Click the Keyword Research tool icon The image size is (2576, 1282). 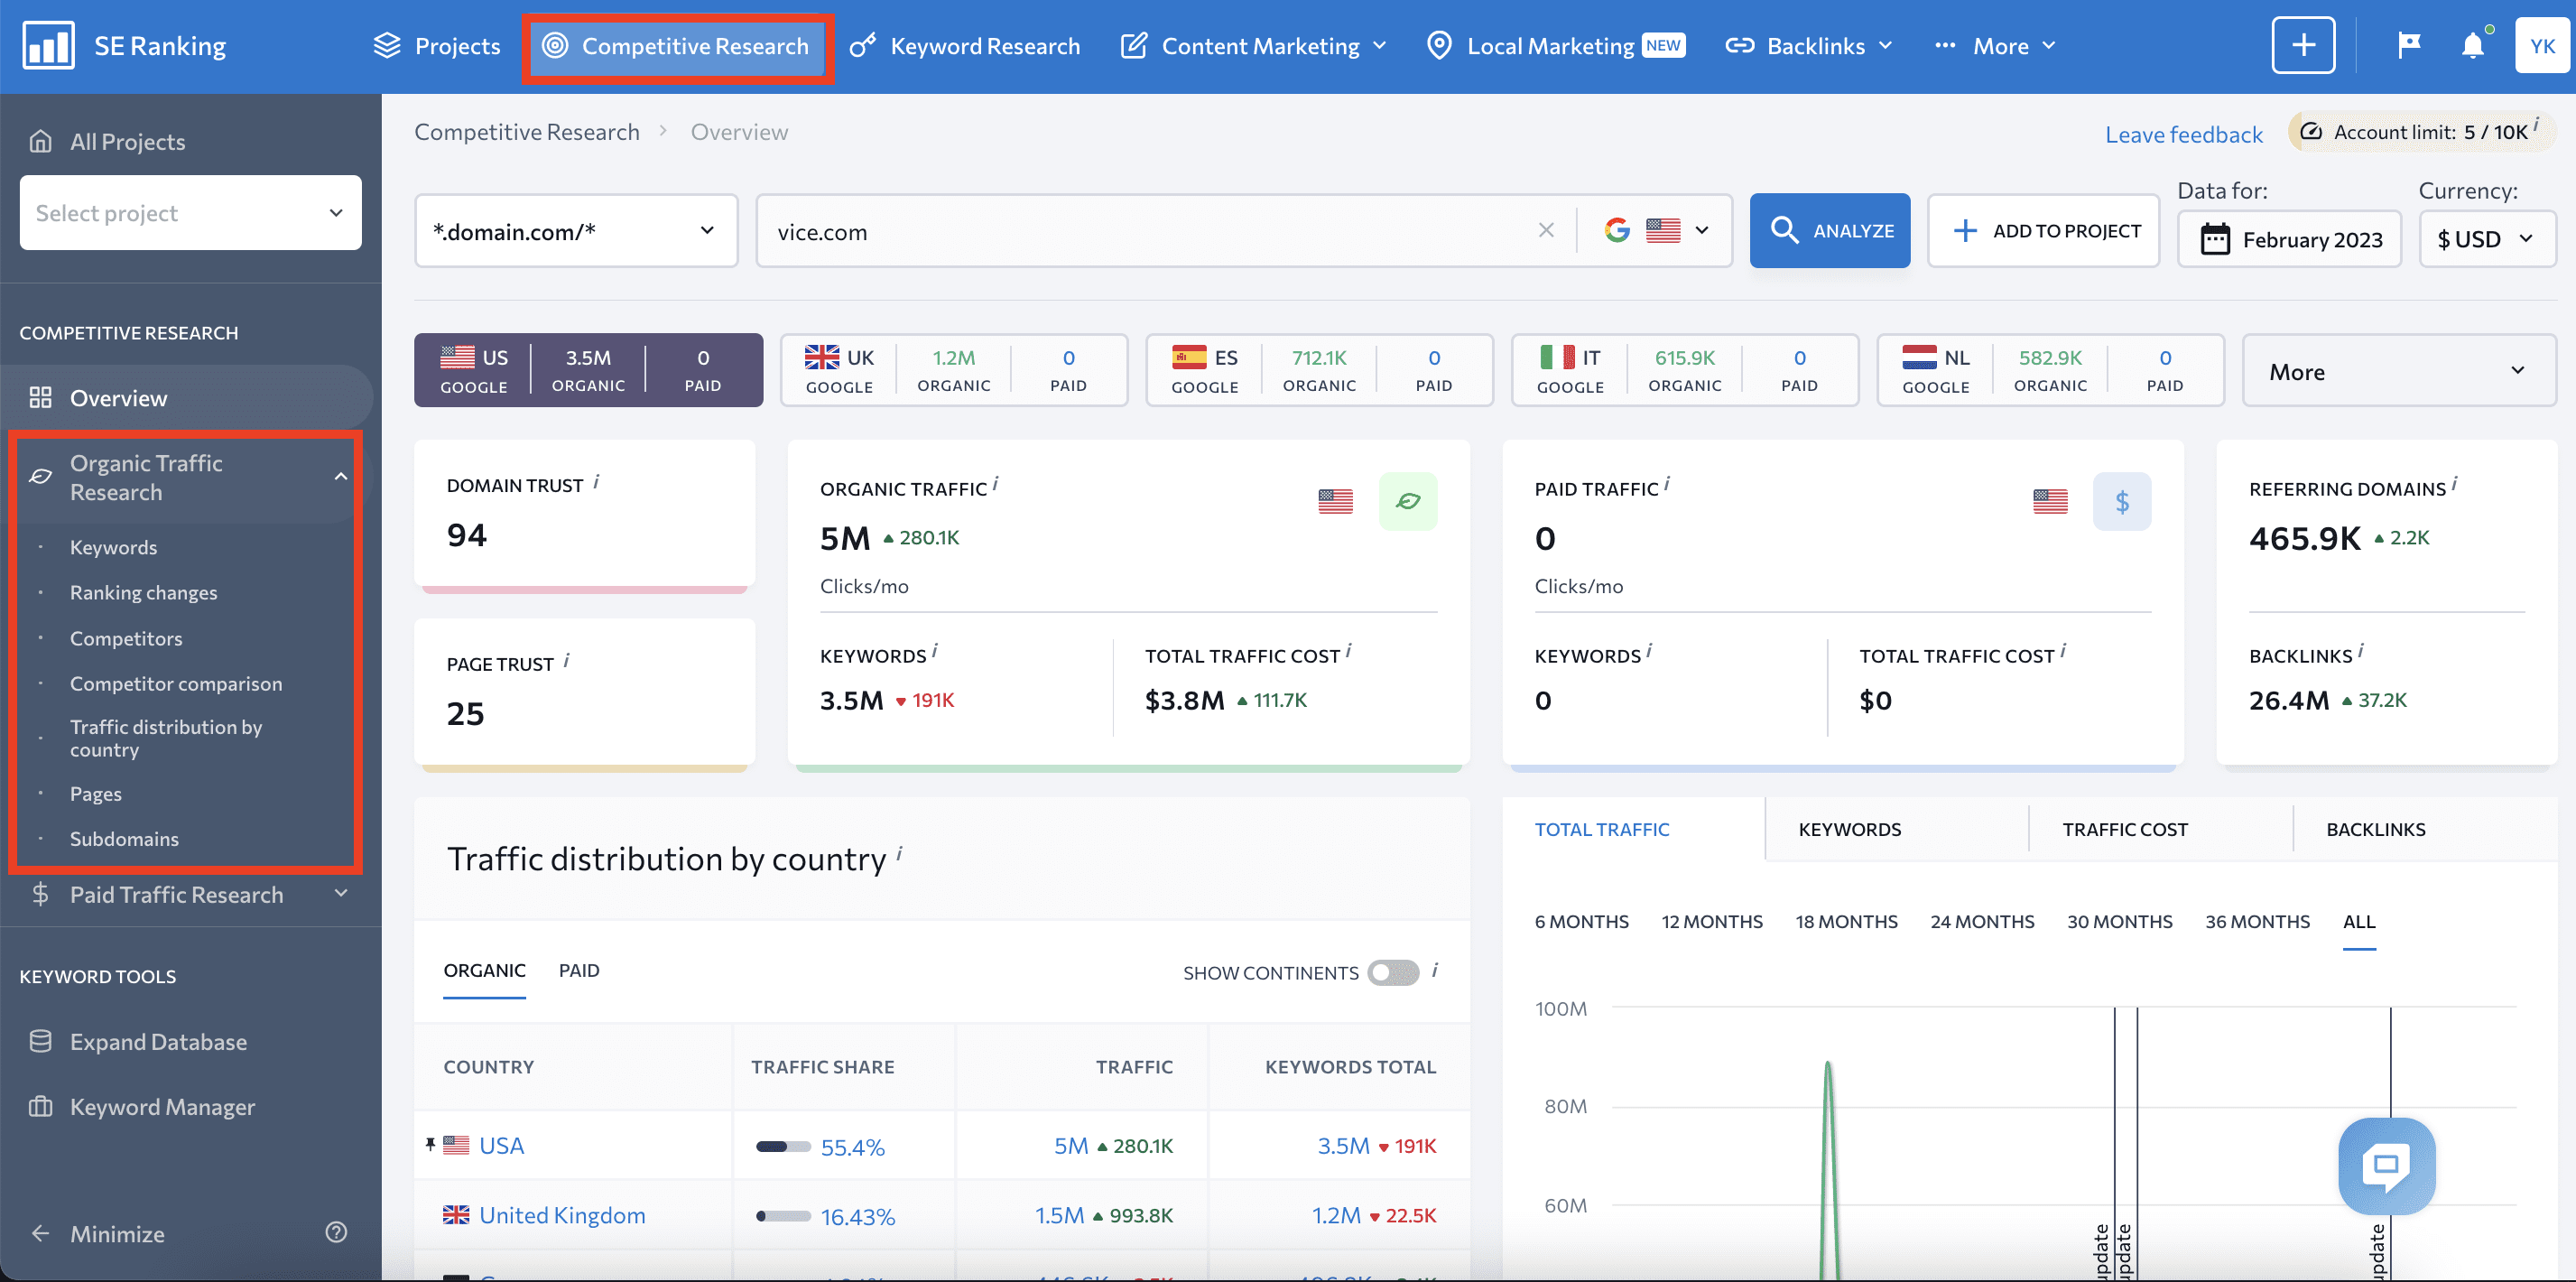[x=859, y=44]
